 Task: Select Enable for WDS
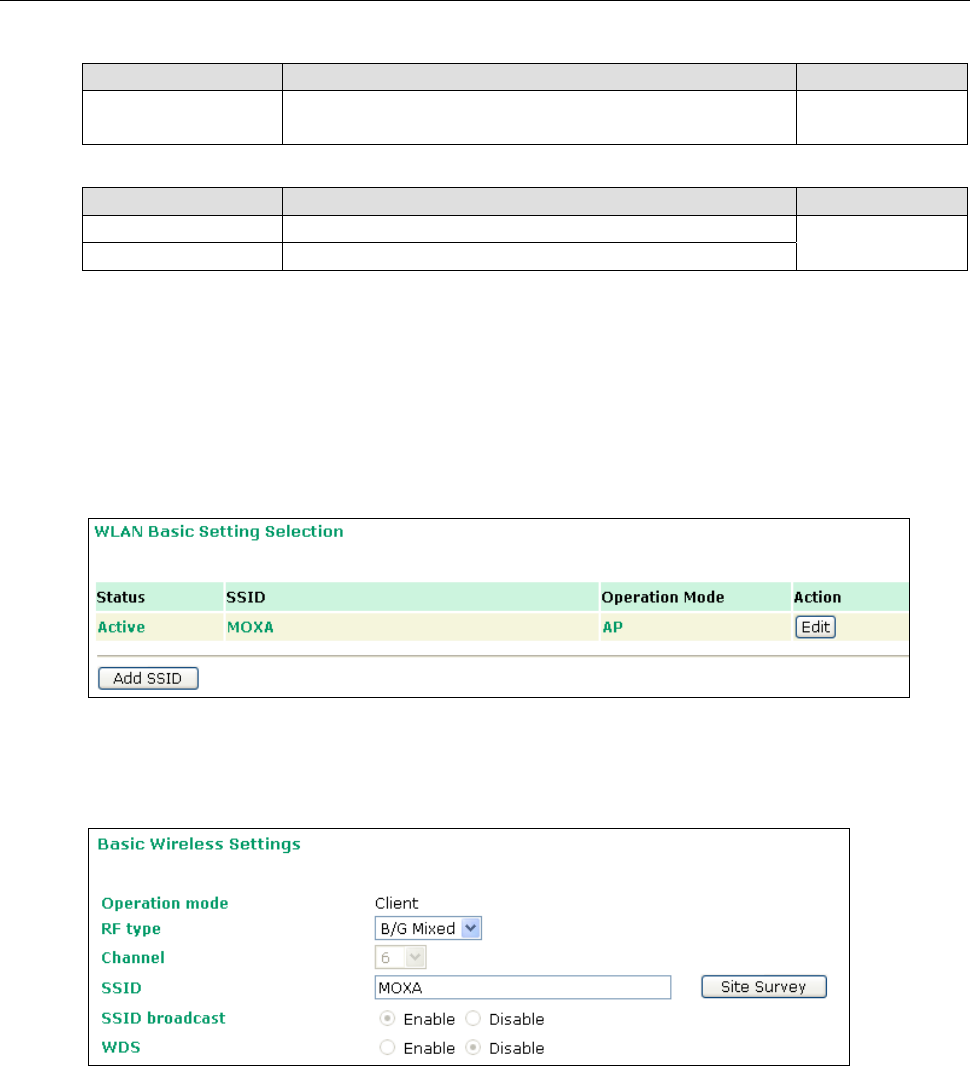(387, 1048)
